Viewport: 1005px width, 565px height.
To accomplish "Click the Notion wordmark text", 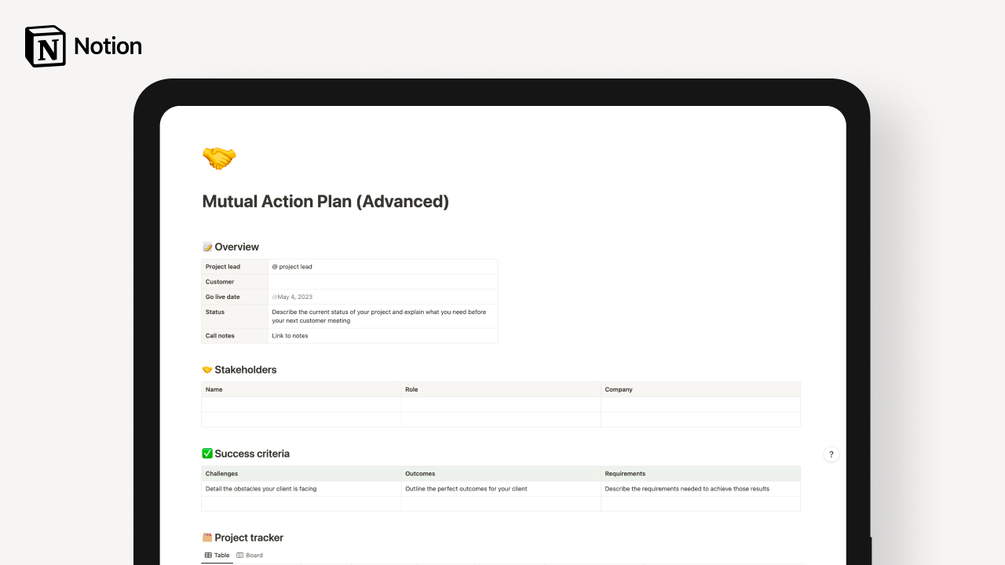I will (x=108, y=46).
